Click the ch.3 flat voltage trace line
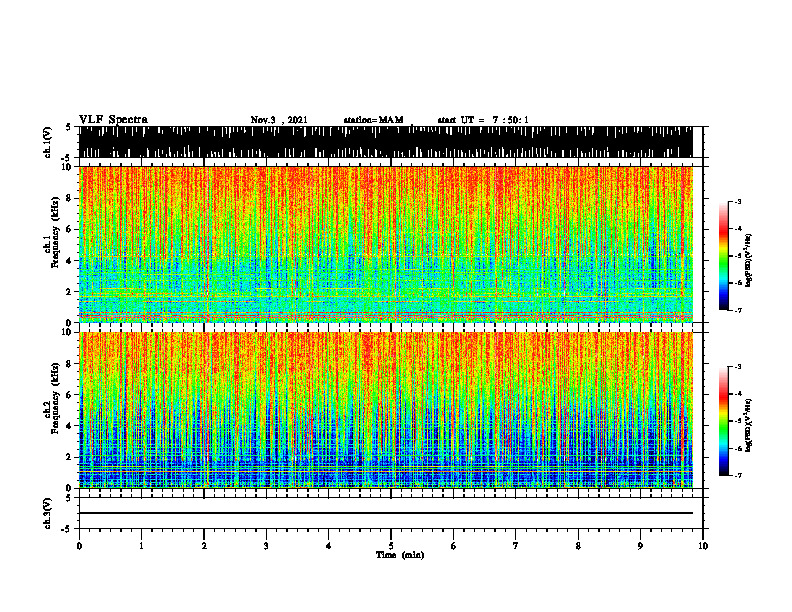Image resolution: width=792 pixels, height=612 pixels. (386, 513)
